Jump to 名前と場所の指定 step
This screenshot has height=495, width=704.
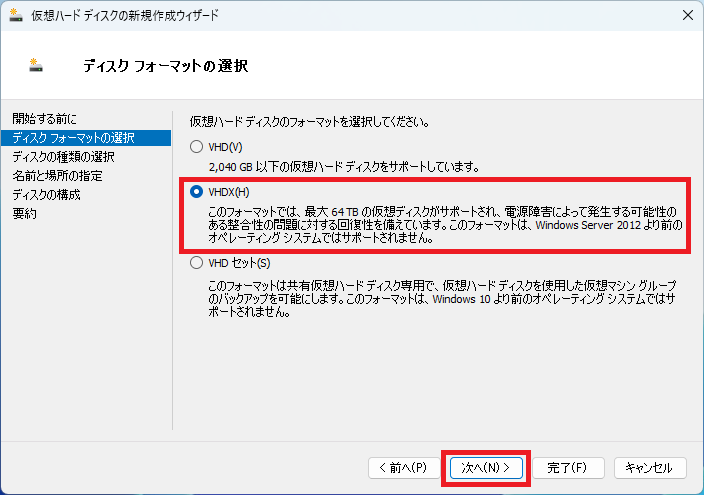click(x=57, y=176)
